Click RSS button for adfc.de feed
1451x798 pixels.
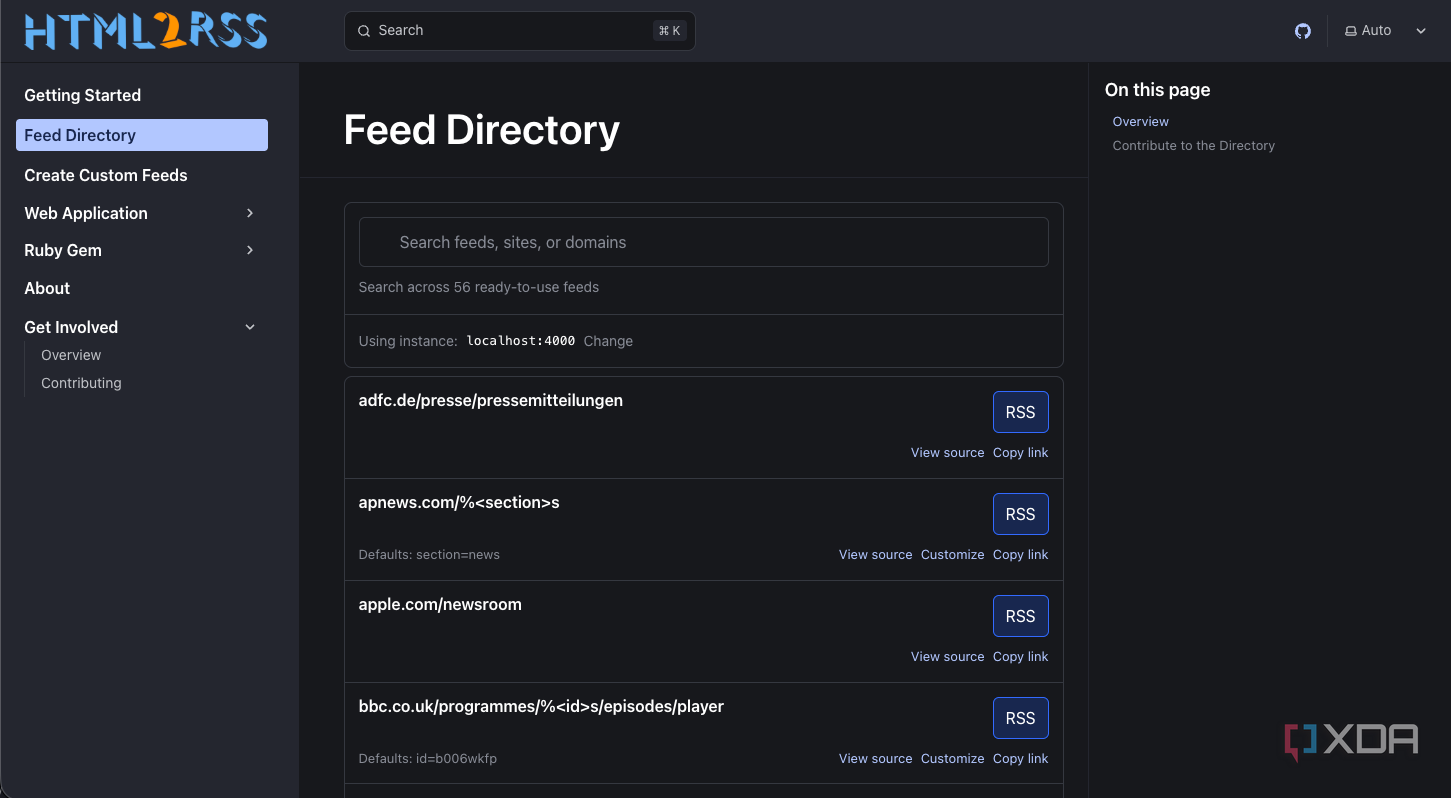[x=1020, y=412]
